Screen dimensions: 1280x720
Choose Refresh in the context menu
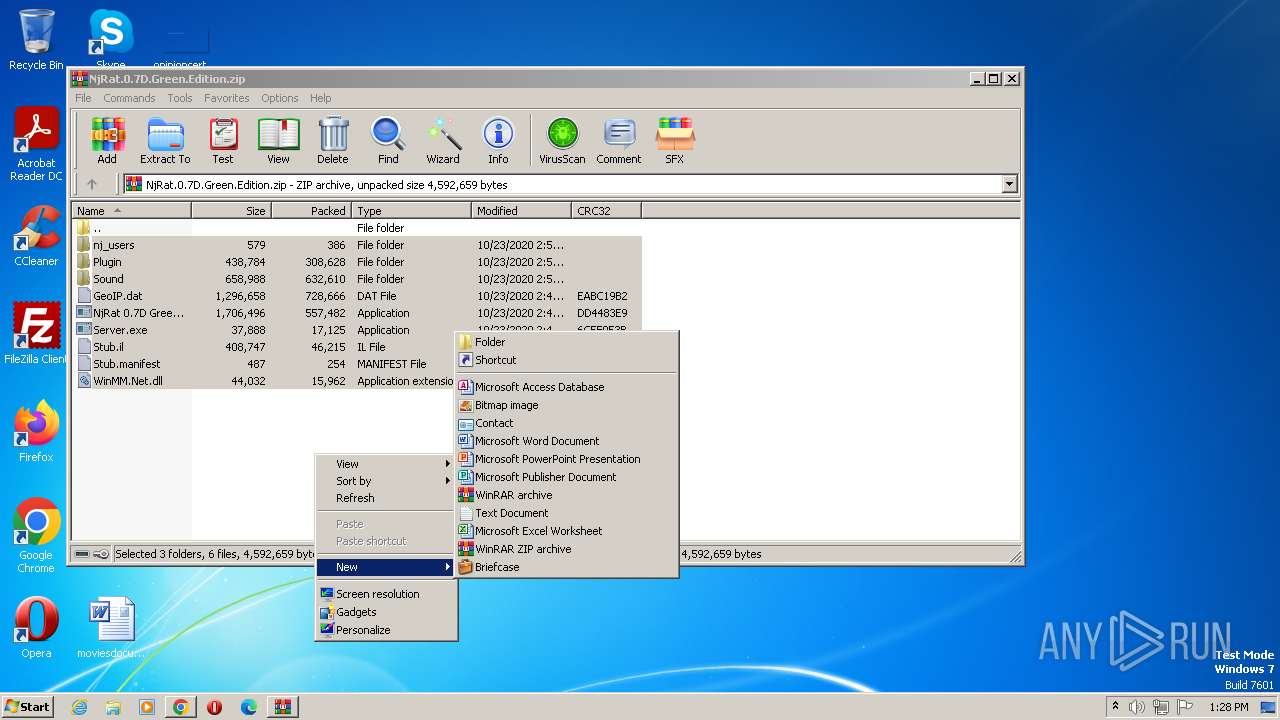386,498
